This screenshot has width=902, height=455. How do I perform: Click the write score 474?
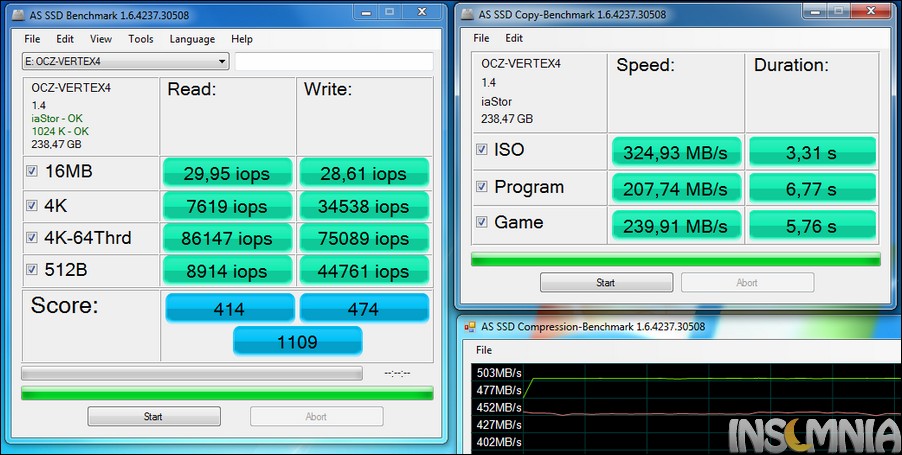pyautogui.click(x=364, y=308)
